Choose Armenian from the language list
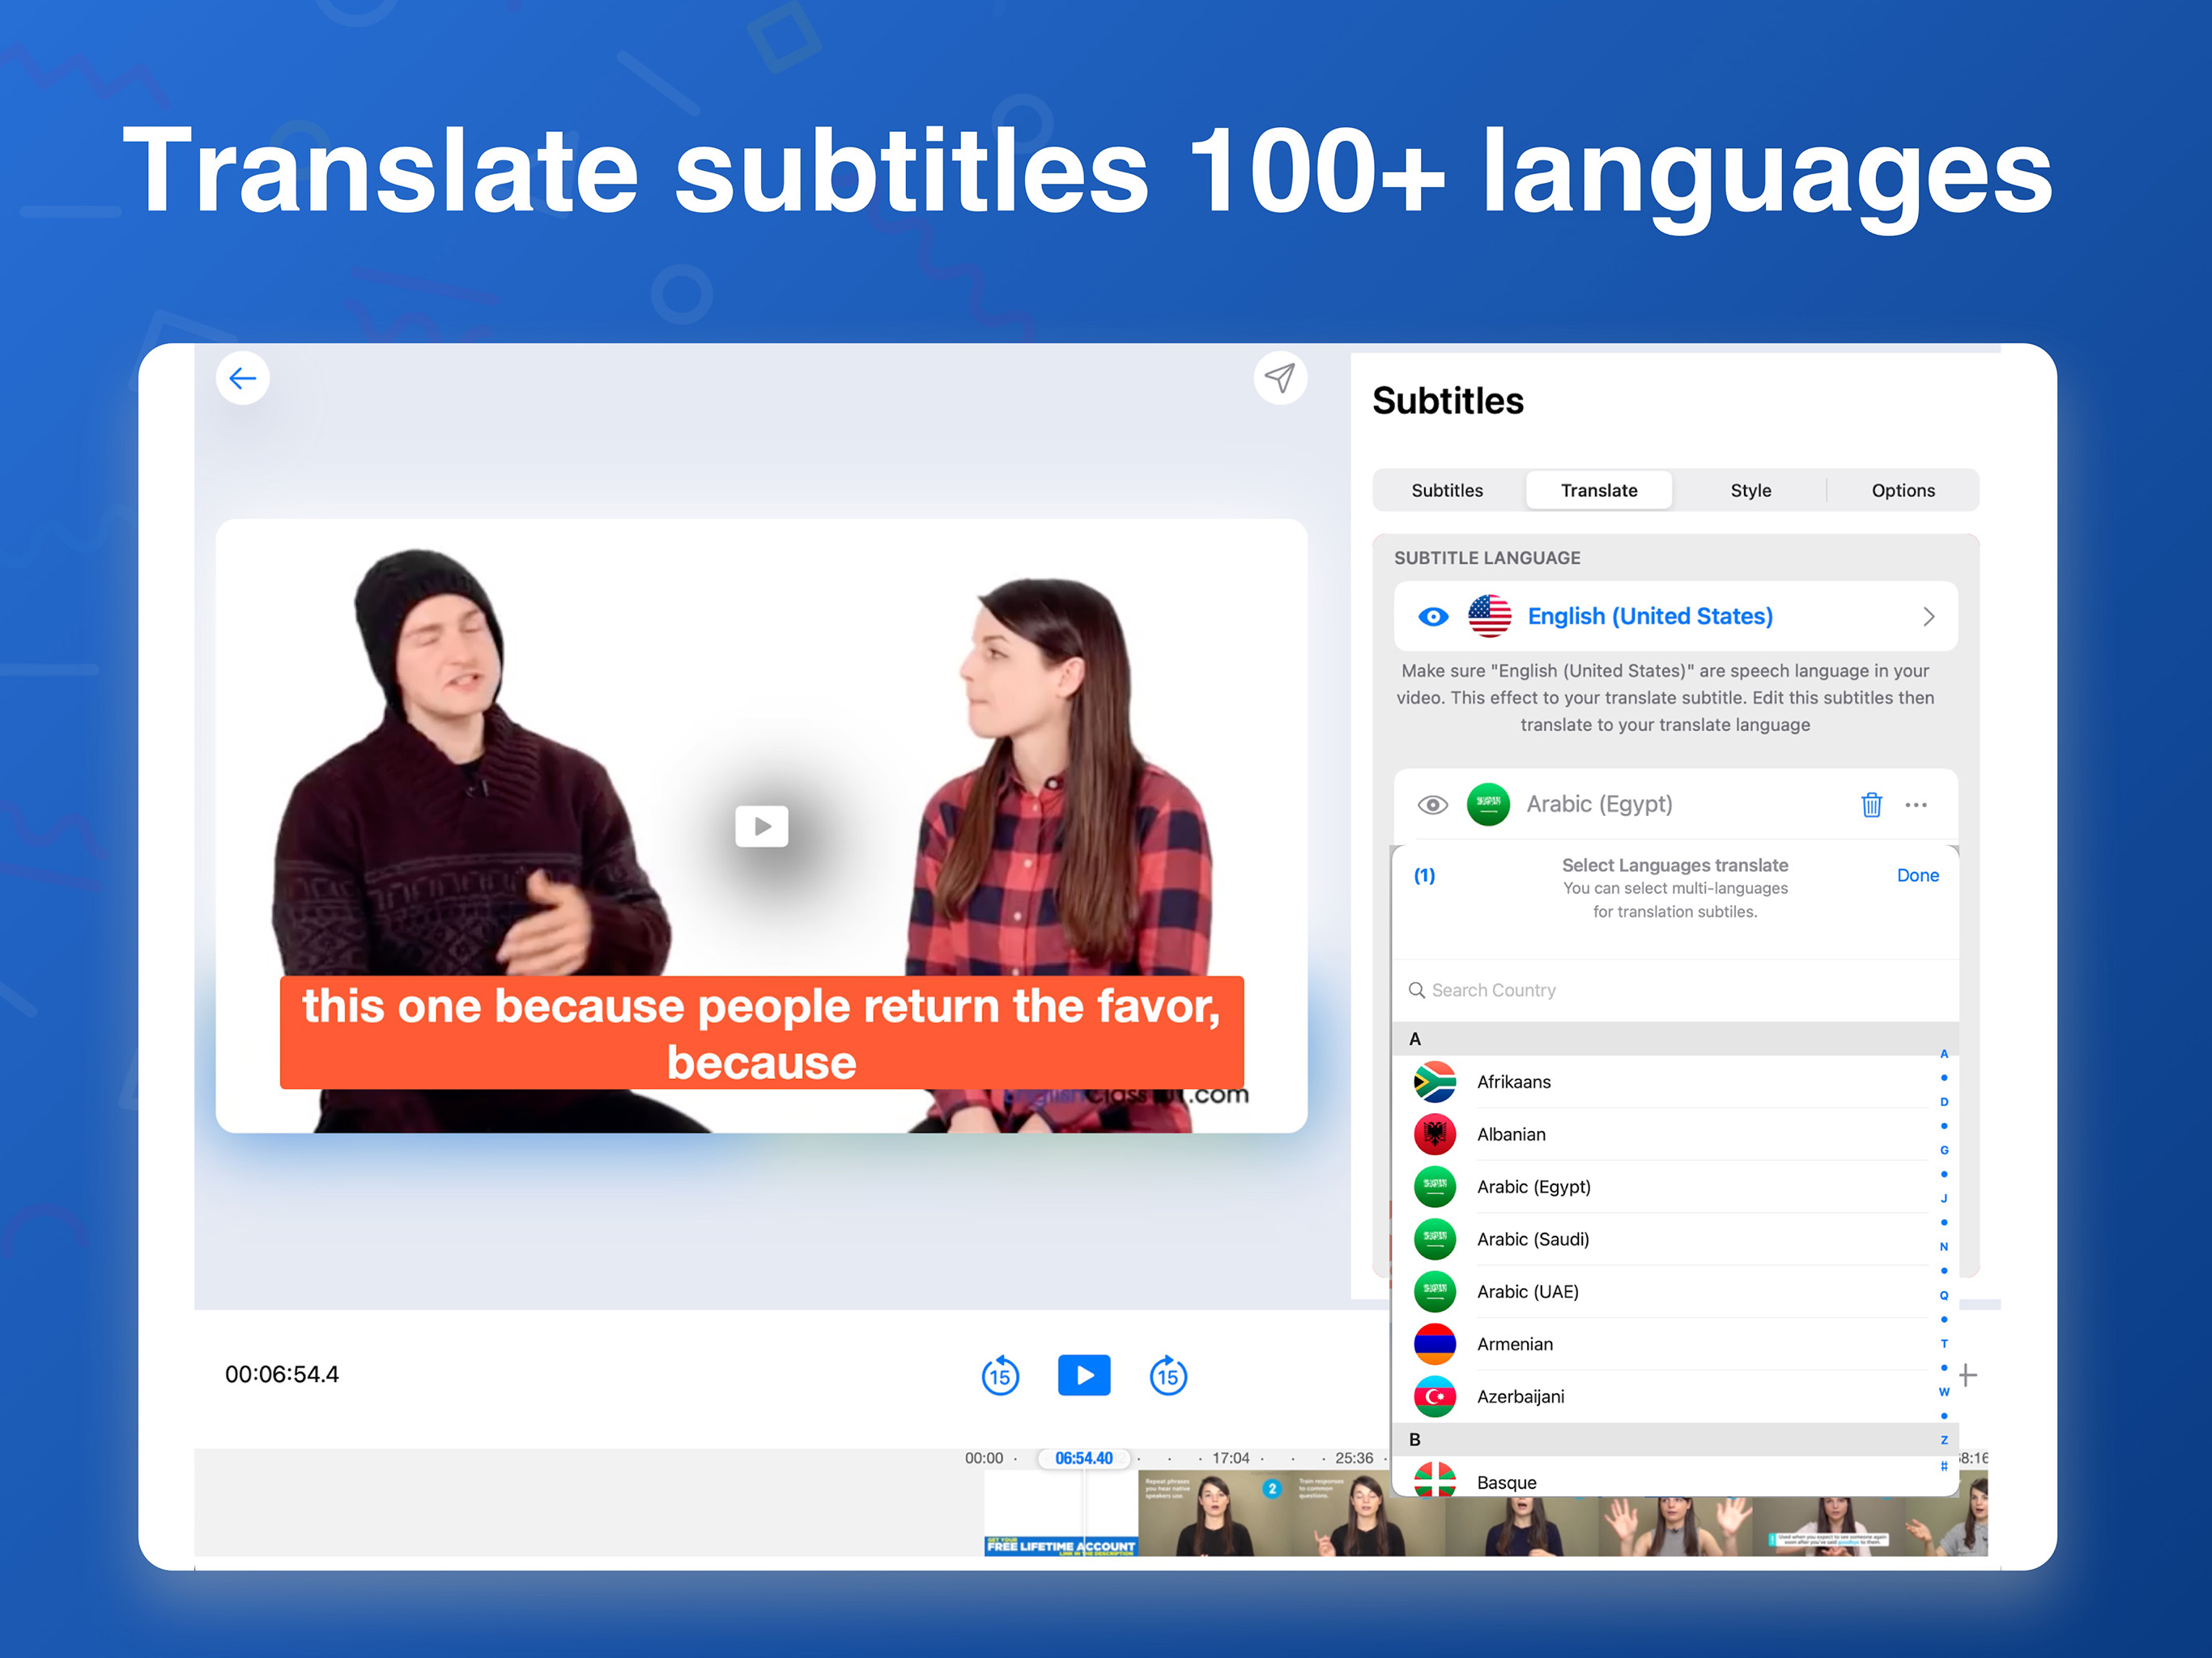 1514,1343
